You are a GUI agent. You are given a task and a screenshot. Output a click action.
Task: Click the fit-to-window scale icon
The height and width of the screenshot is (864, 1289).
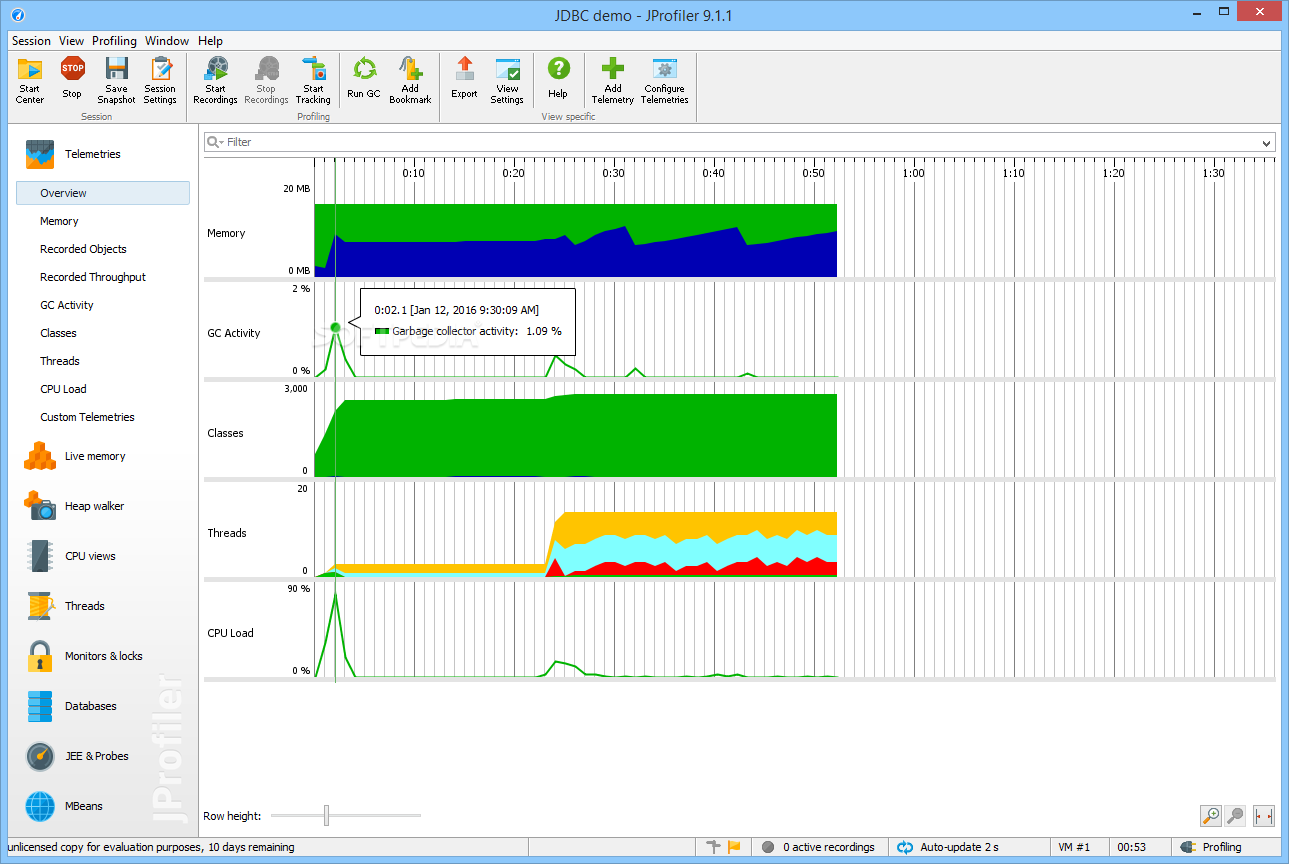(x=1264, y=816)
